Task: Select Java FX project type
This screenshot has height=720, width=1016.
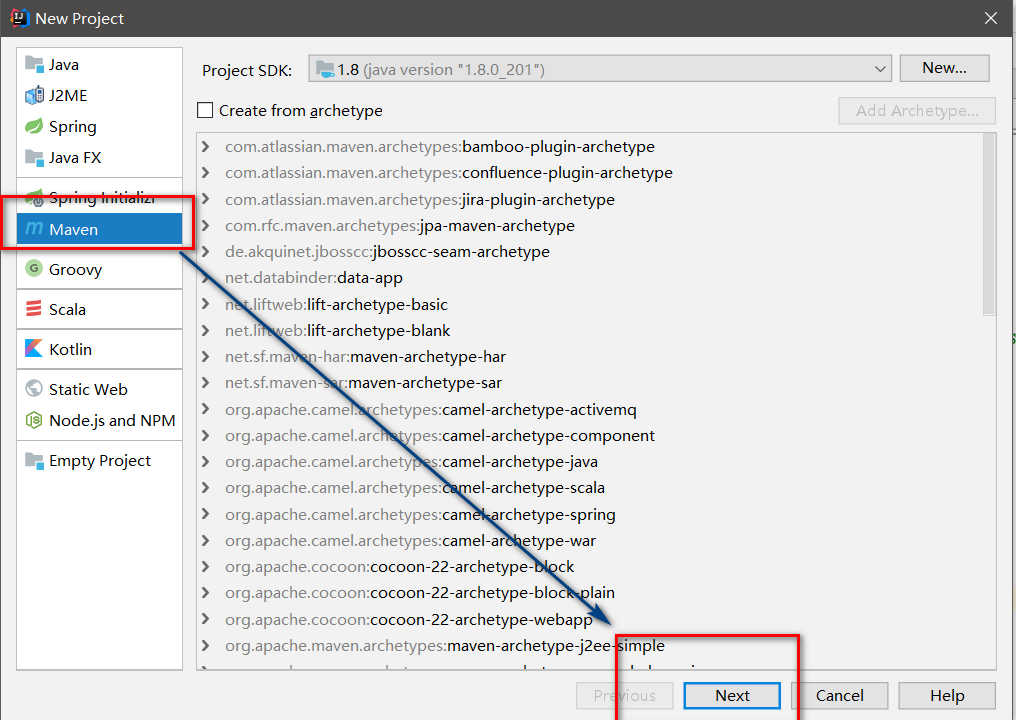Action: [x=99, y=157]
